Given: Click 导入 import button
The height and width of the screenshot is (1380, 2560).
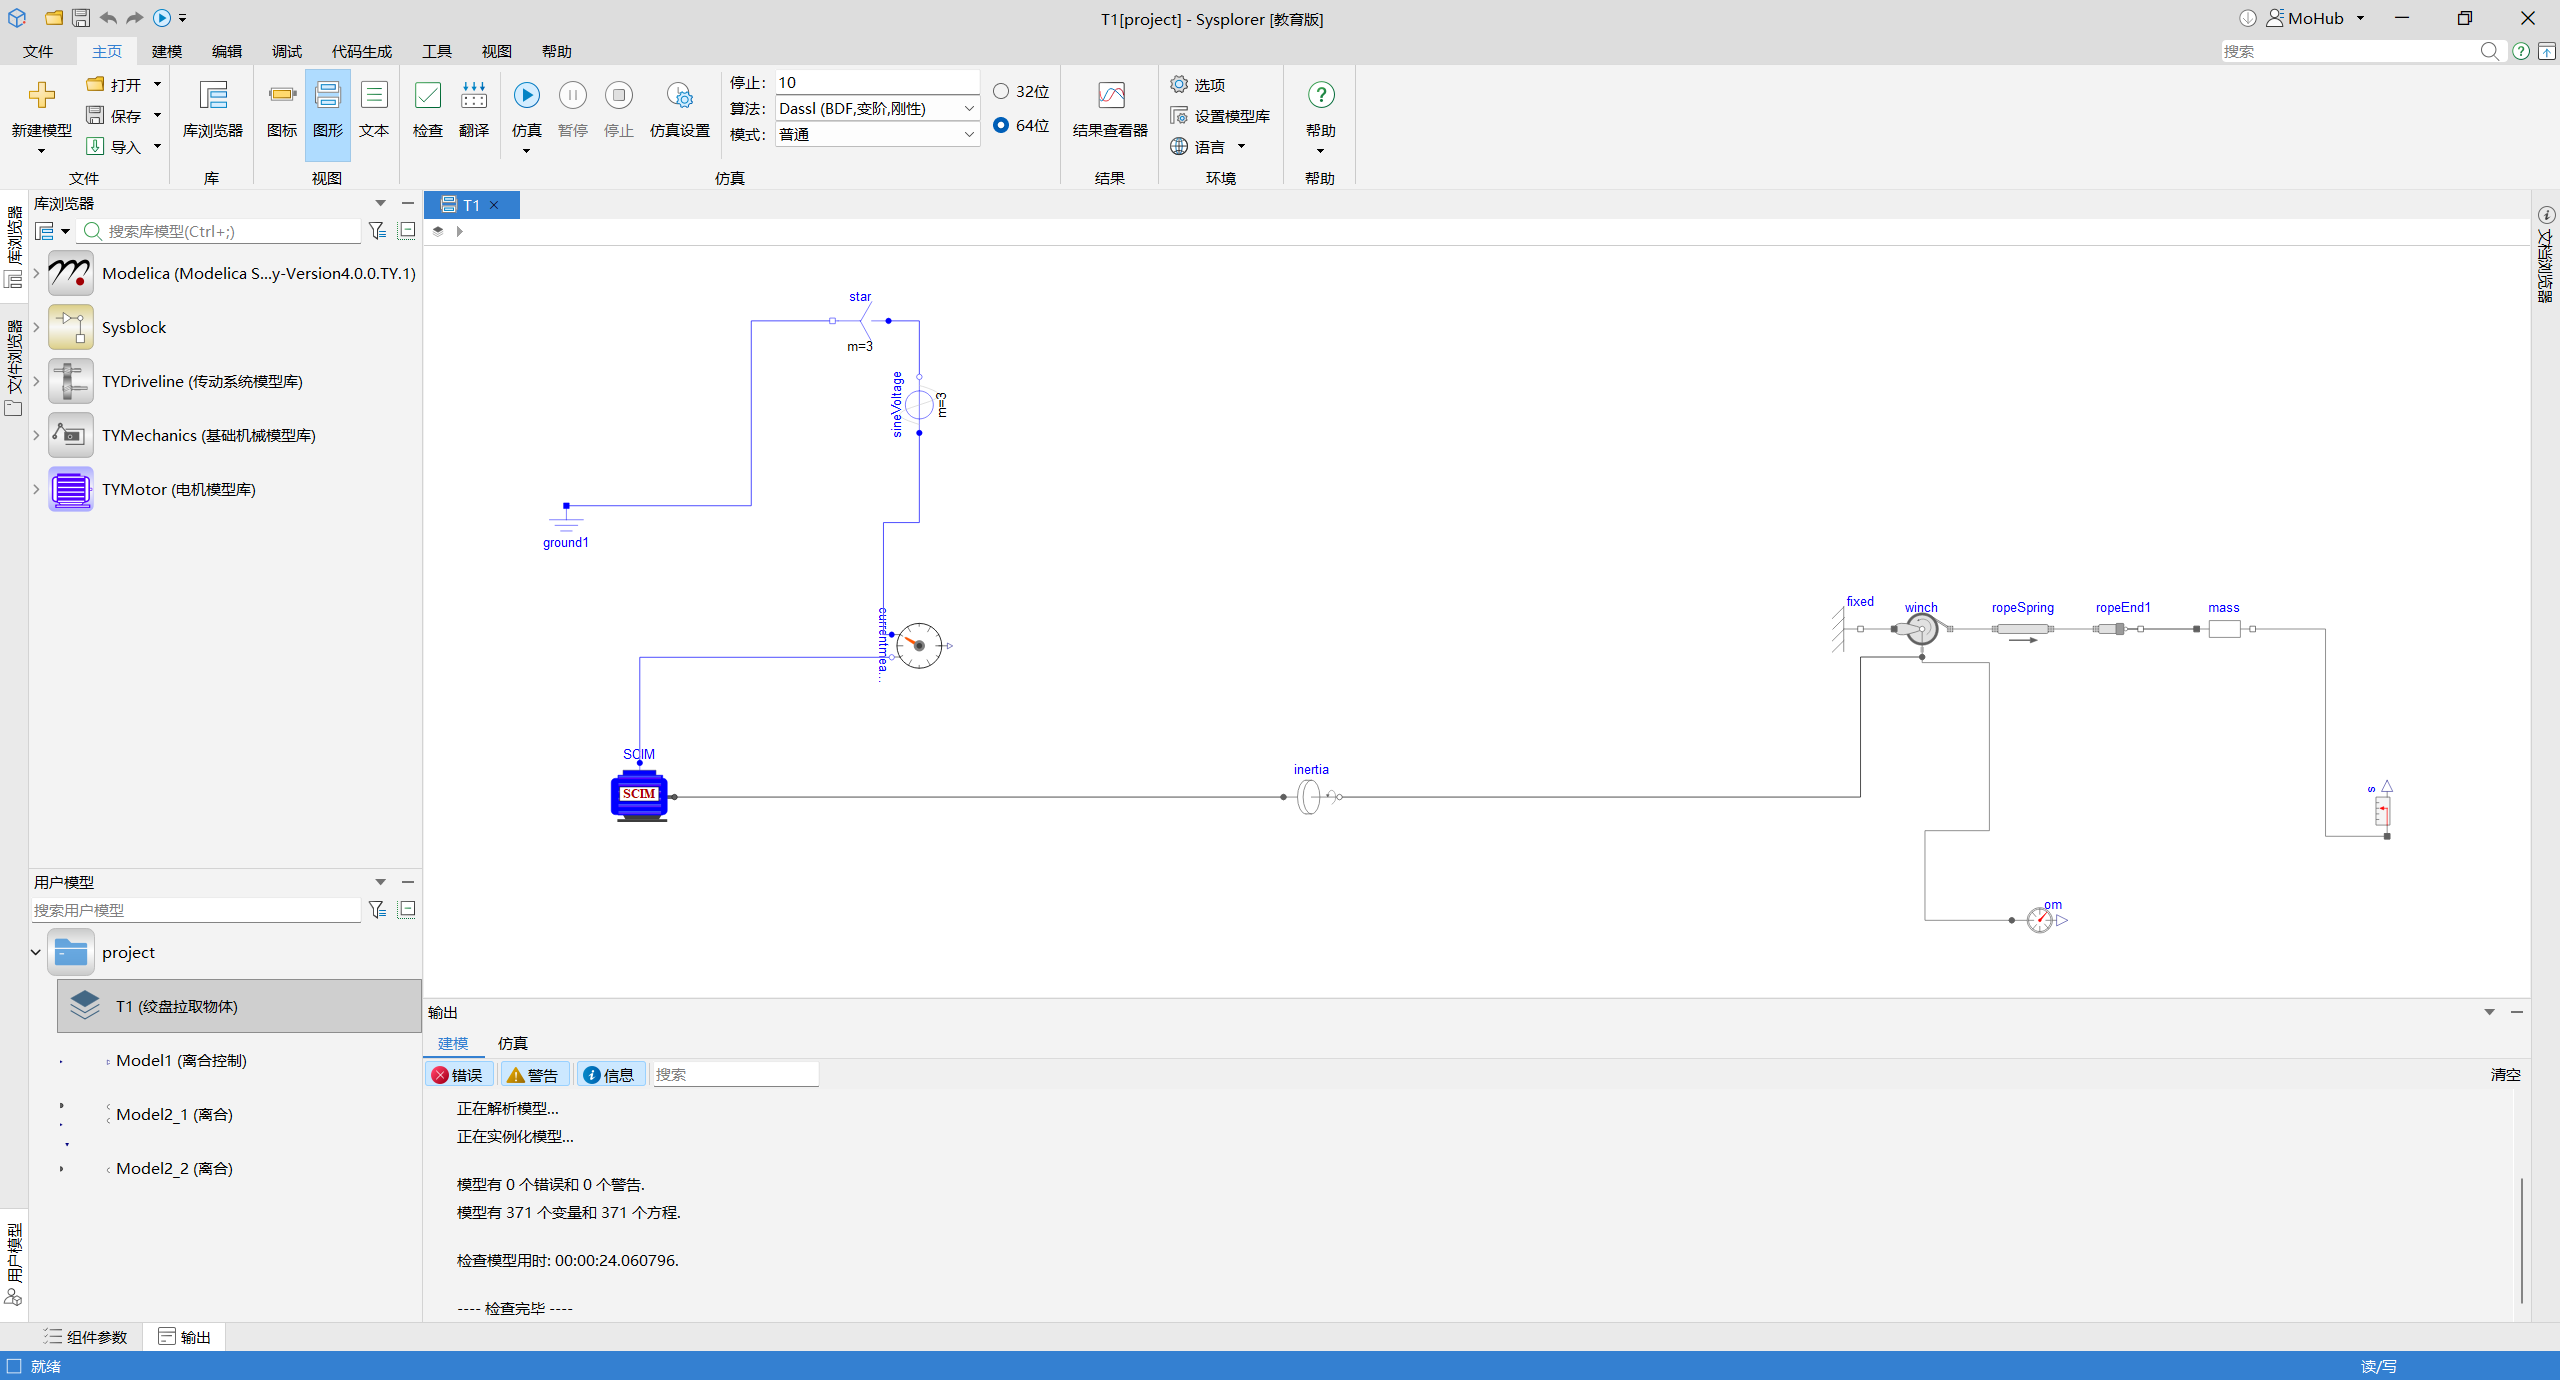Looking at the screenshot, I should (114, 147).
